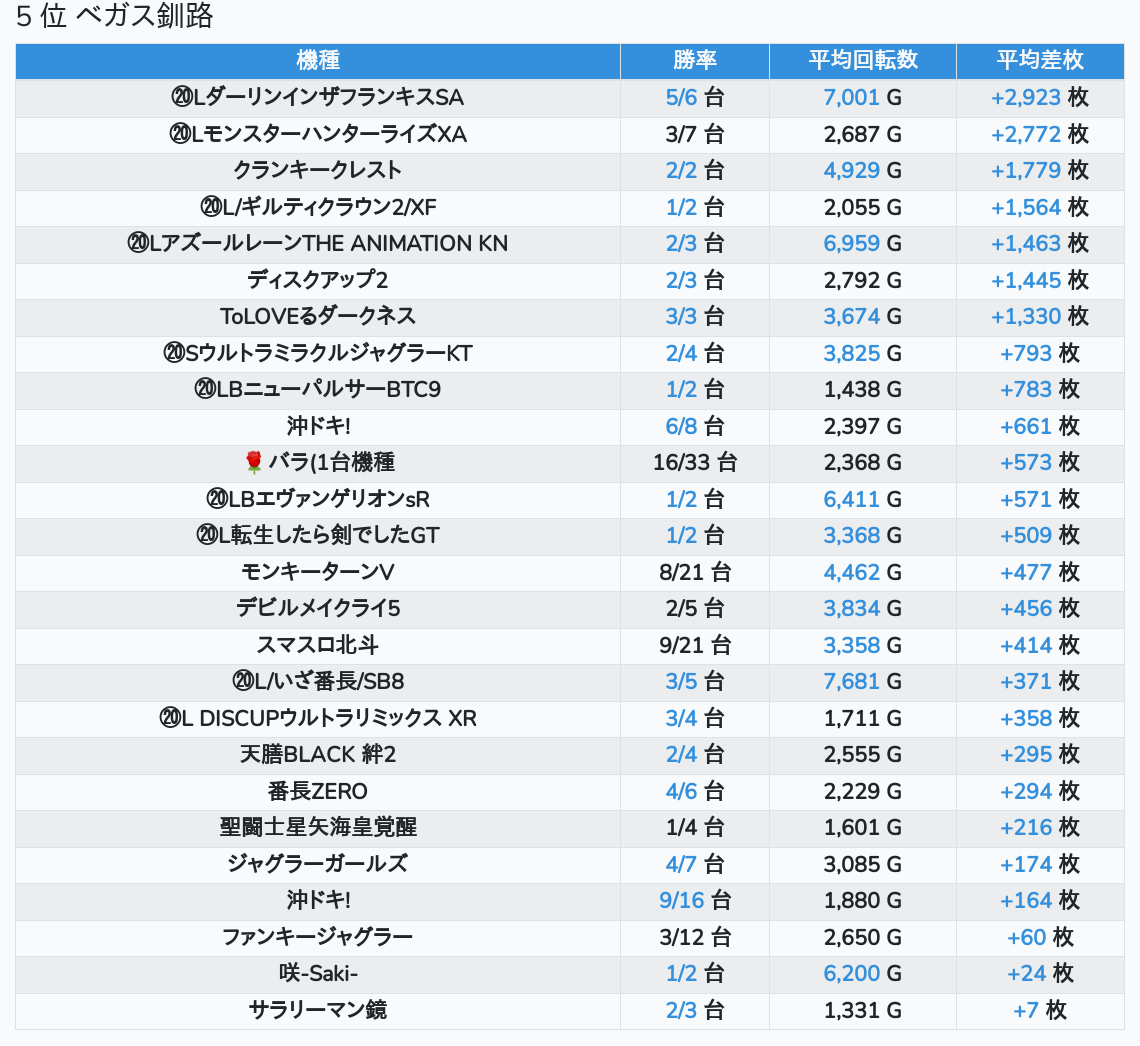Screen dimensions: 1140x1046
Task: Select the spin count "2,792 G"
Action: [x=863, y=280]
